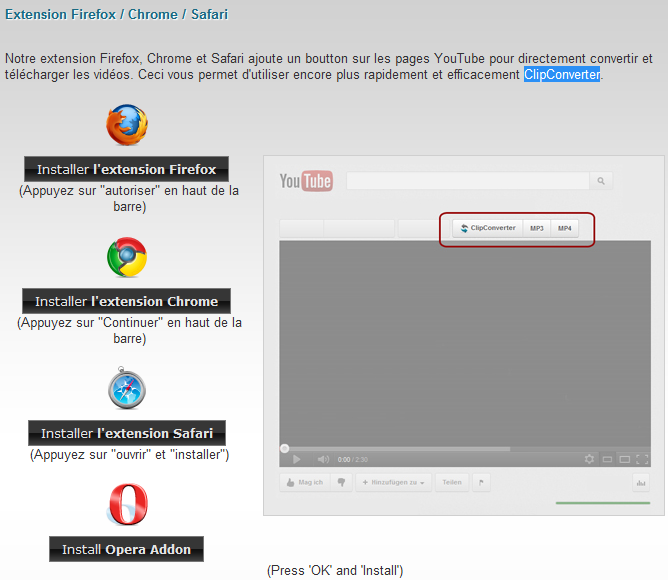This screenshot has width=668, height=580.
Task: Click the 0:00 / 2:30 time display
Action: pos(352,459)
